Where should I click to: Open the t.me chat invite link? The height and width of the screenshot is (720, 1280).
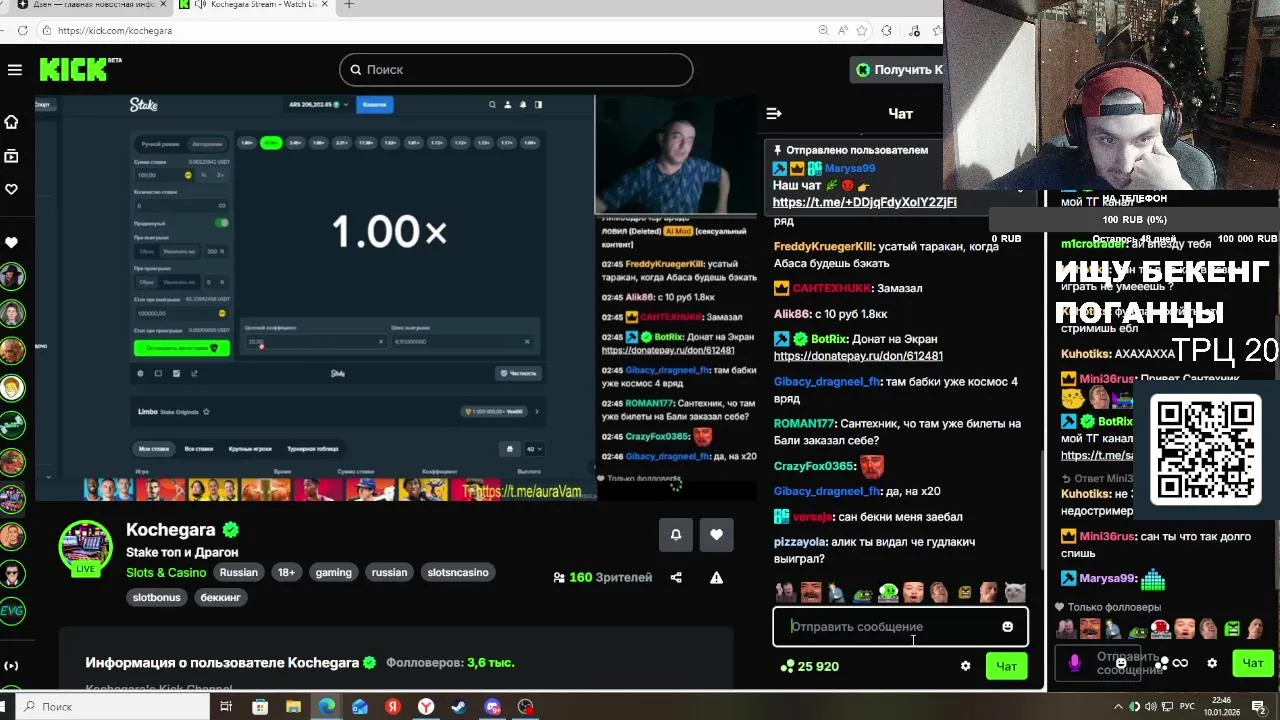864,202
